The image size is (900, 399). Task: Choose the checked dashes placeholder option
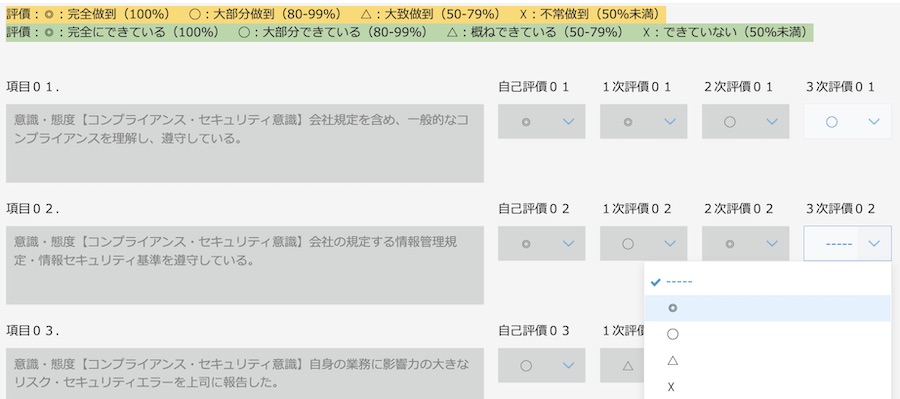pos(767,282)
